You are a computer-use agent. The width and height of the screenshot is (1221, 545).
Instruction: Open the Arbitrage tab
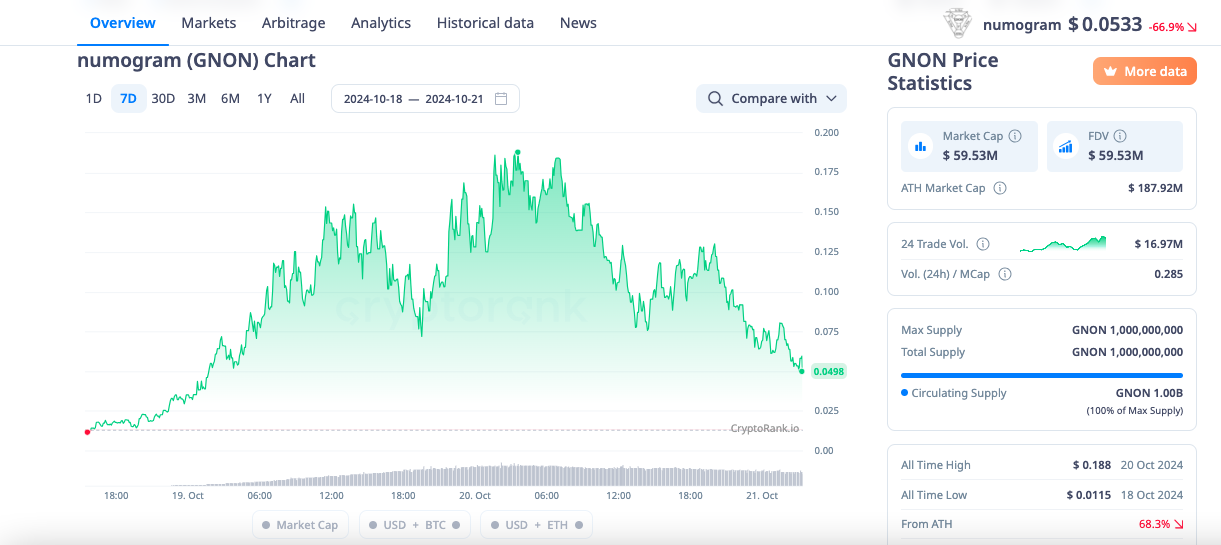pos(293,22)
